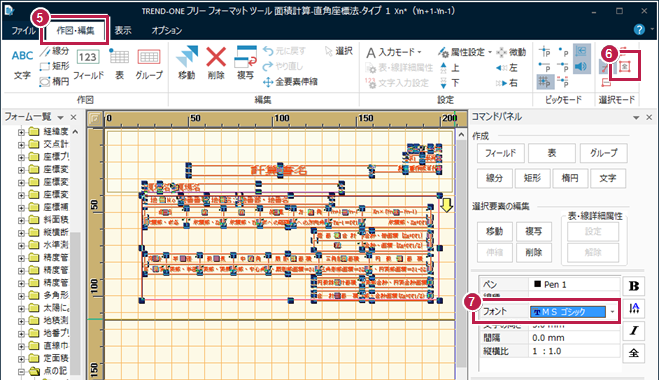Viewport: 659px width, 380px height.
Task: Switch to the 表示 ribbon tab
Action: pyautogui.click(x=123, y=30)
